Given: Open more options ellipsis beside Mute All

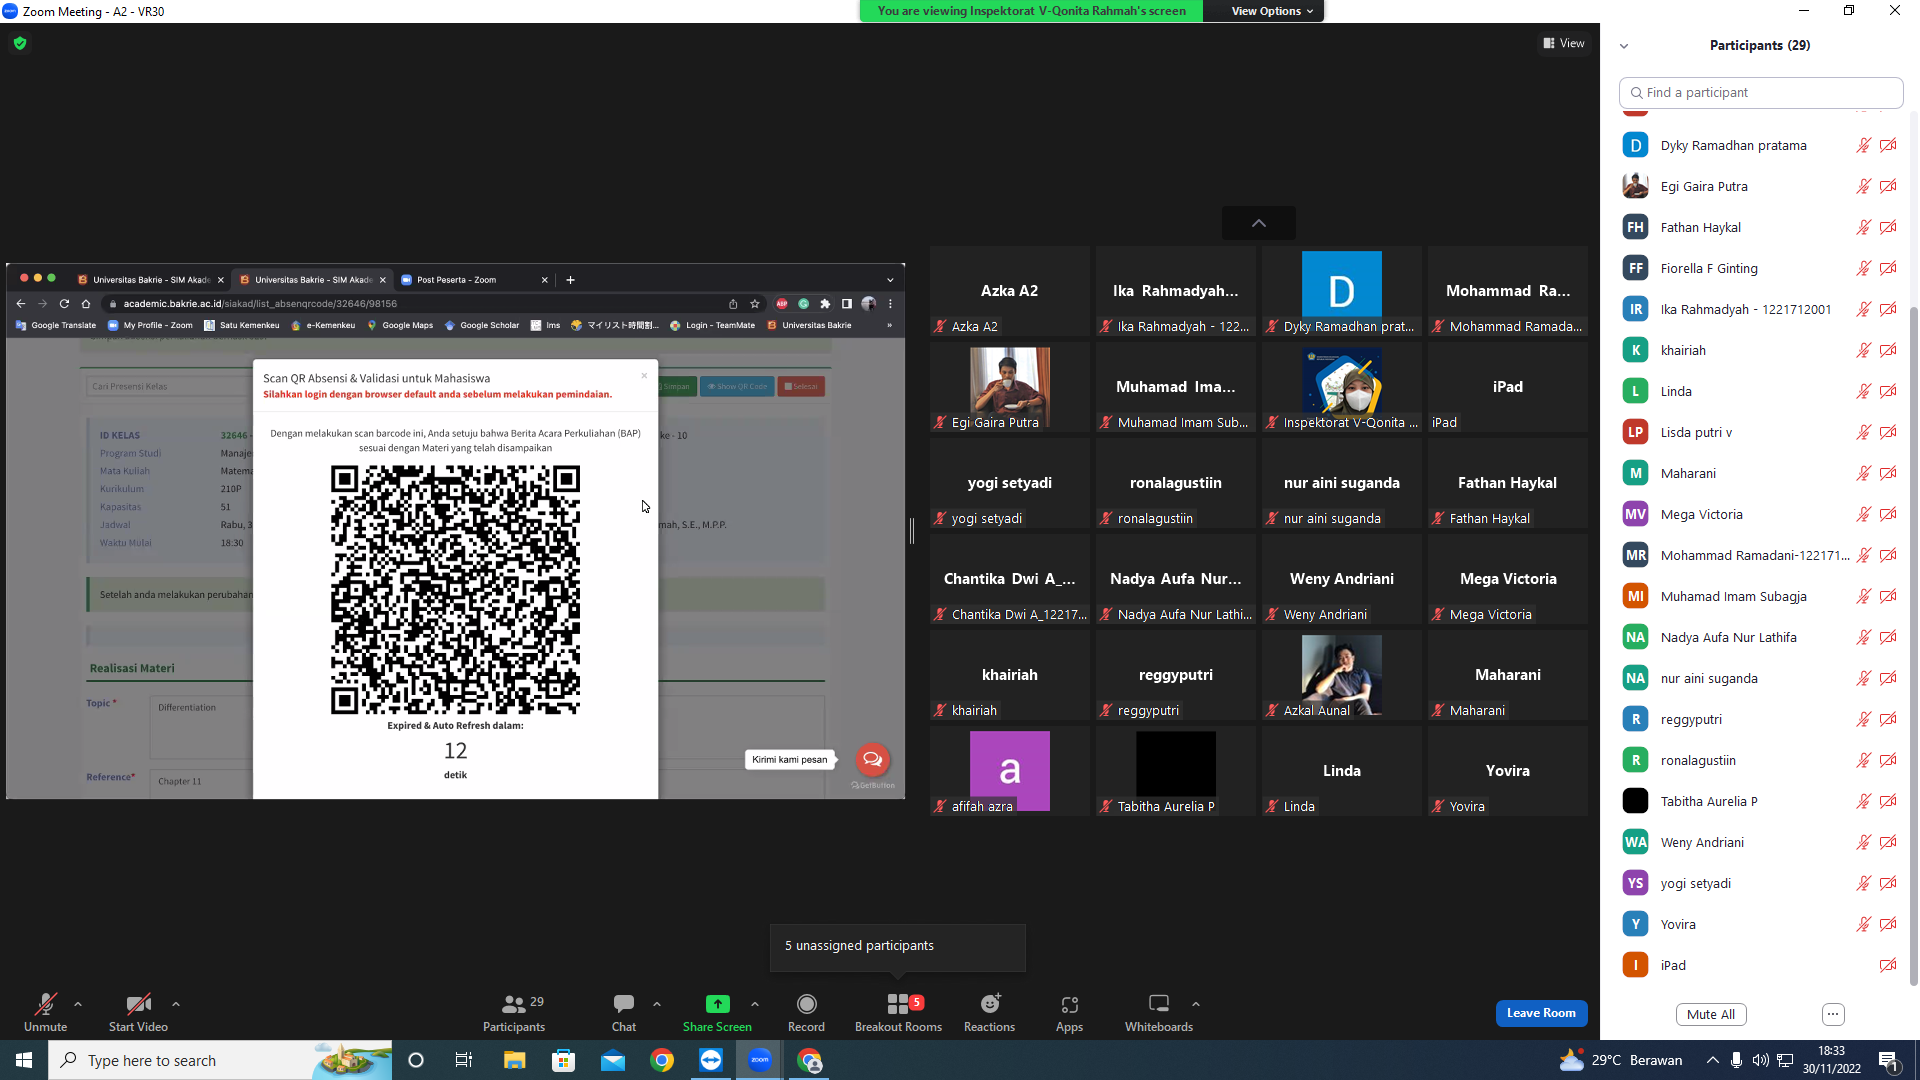Looking at the screenshot, I should coord(1833,1014).
